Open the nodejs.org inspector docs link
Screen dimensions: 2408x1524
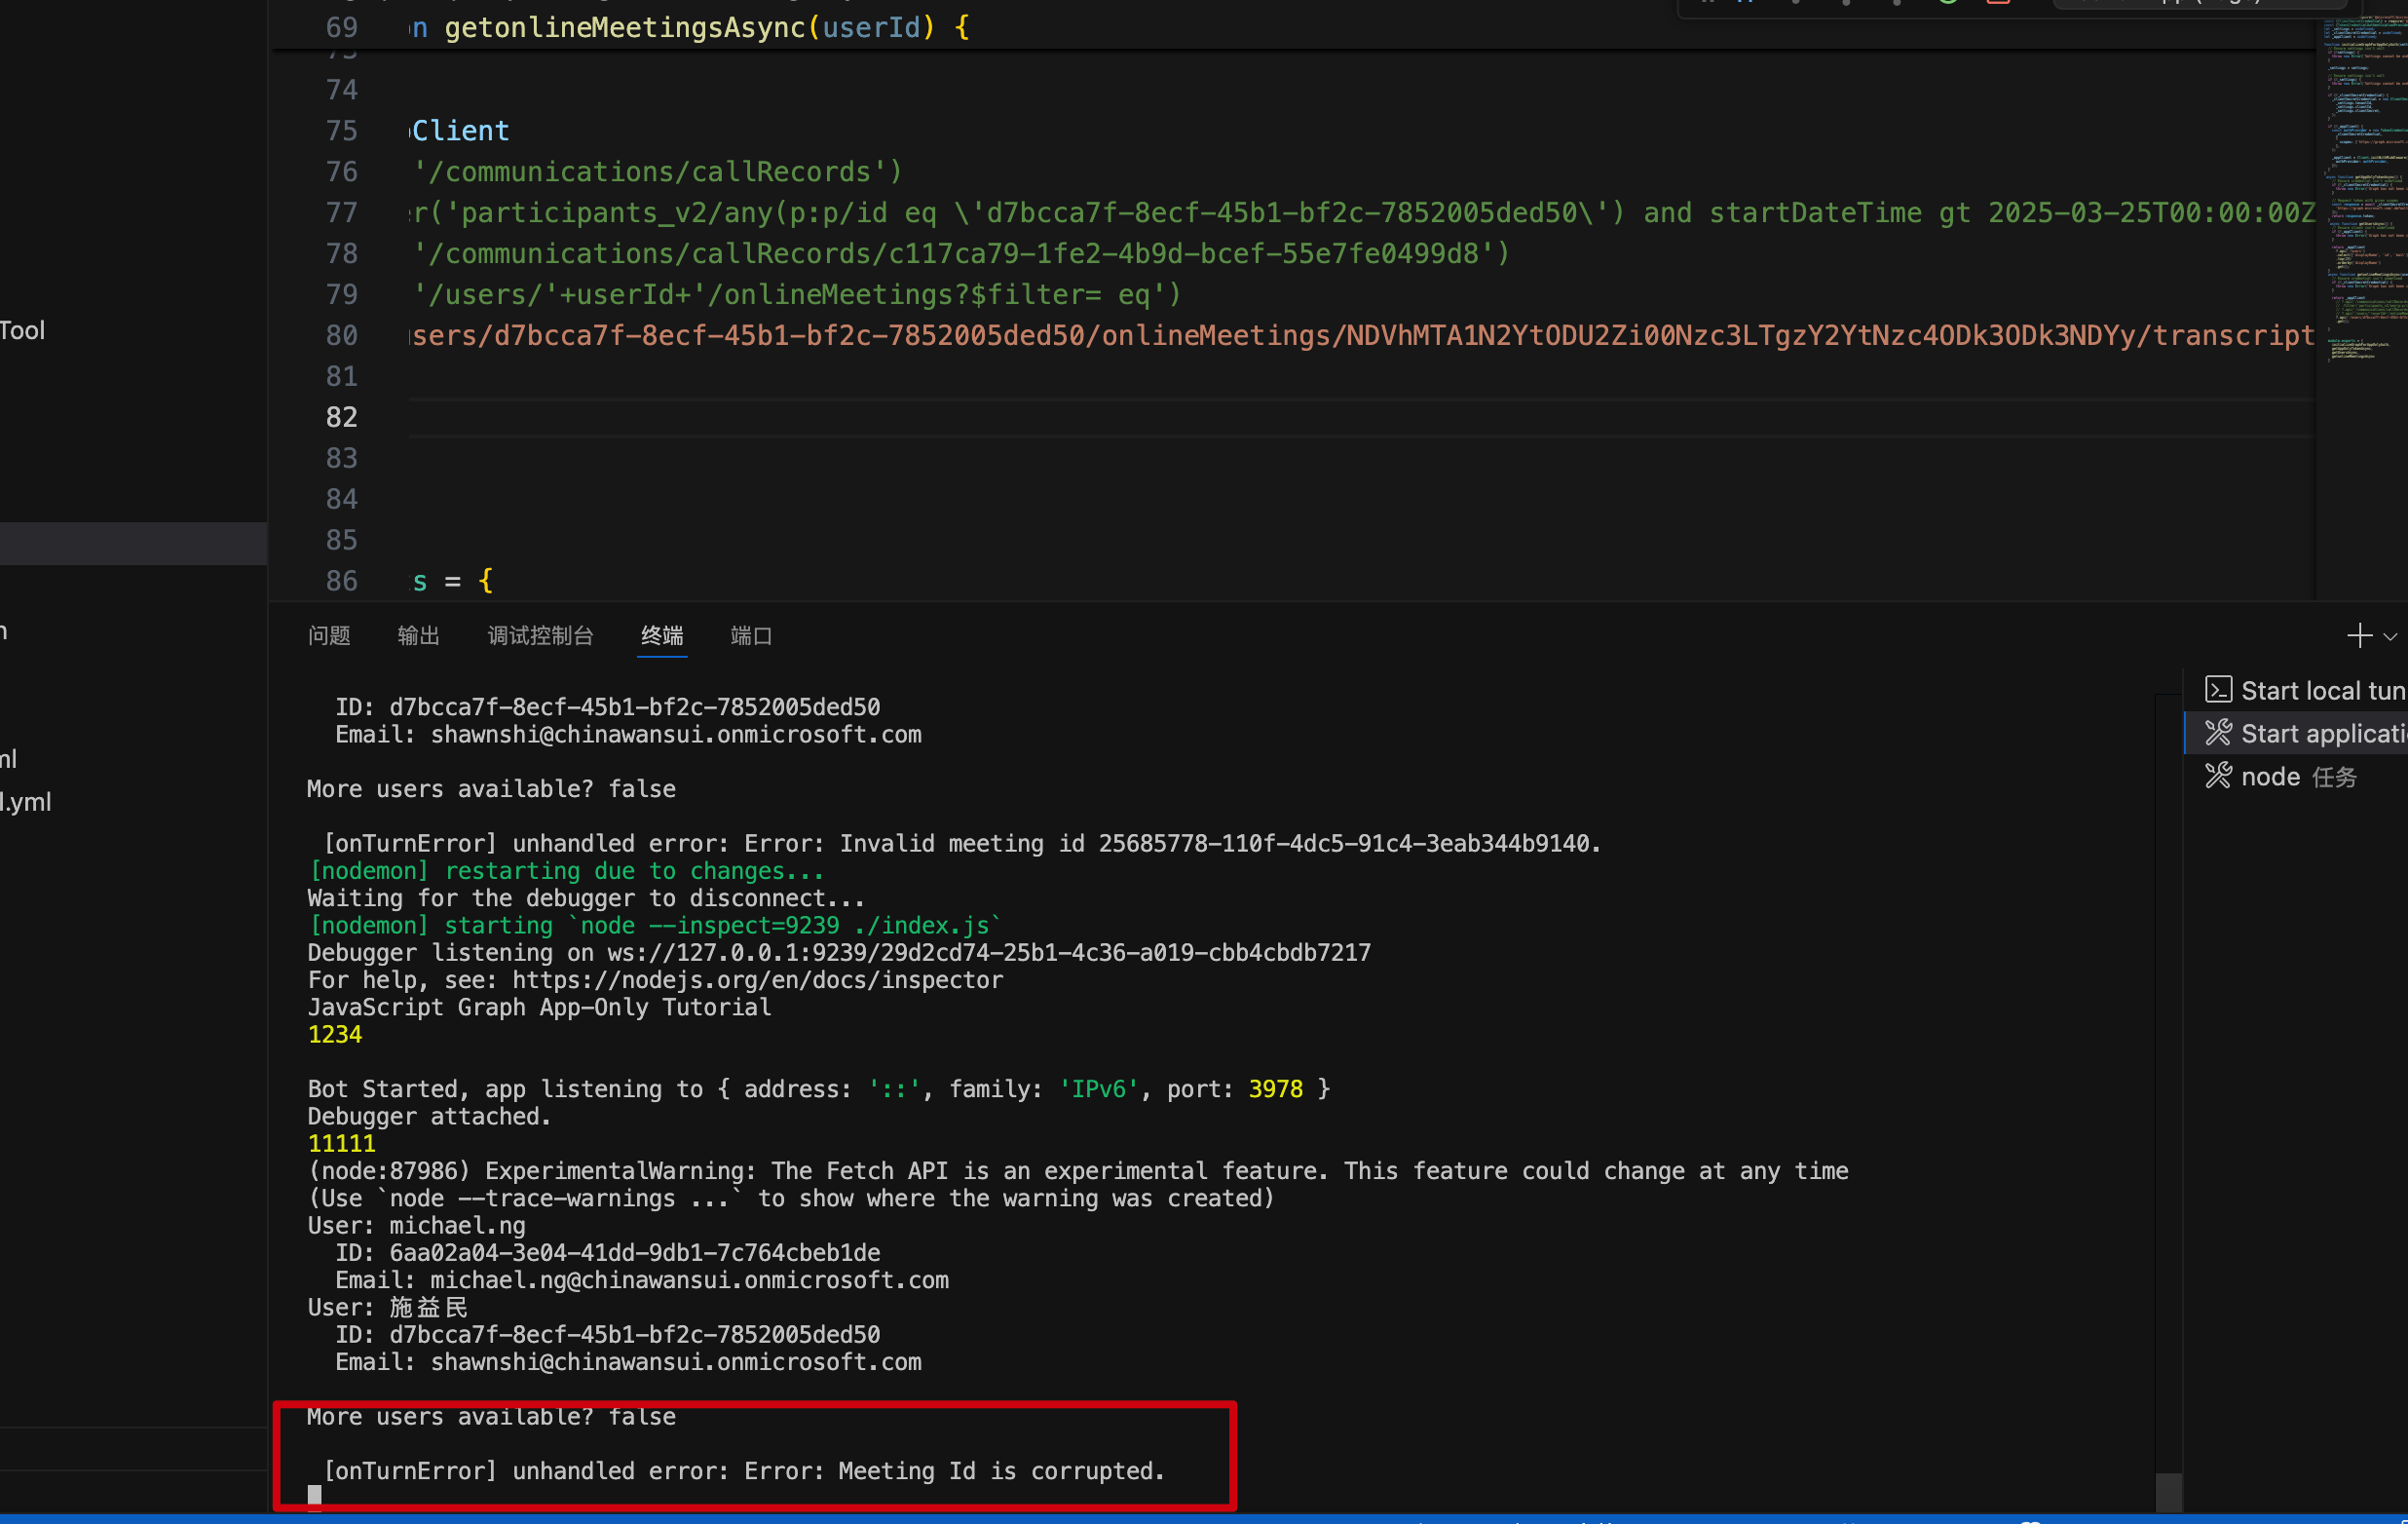(757, 981)
